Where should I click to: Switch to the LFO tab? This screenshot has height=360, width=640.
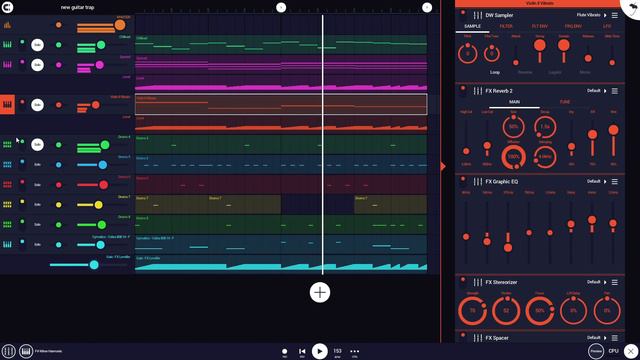coord(607,26)
